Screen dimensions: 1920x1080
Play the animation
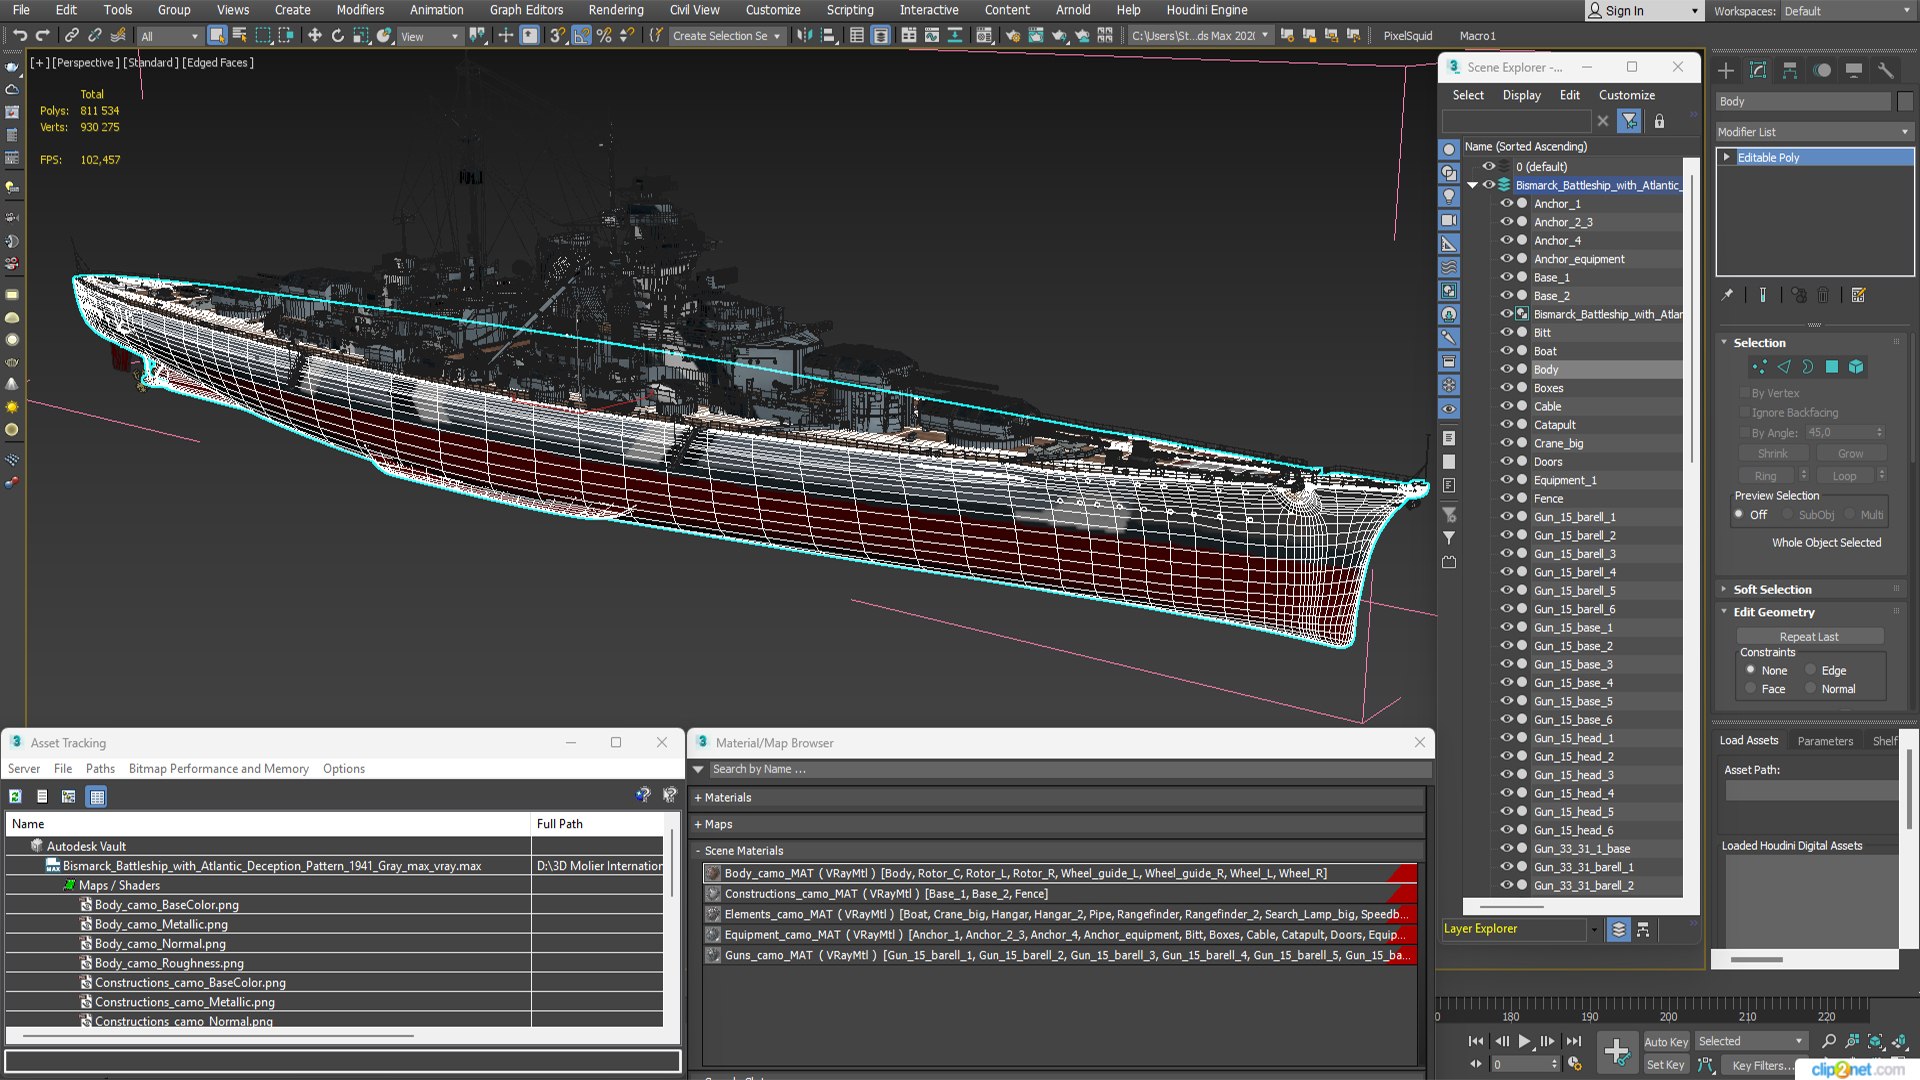(x=1524, y=1041)
